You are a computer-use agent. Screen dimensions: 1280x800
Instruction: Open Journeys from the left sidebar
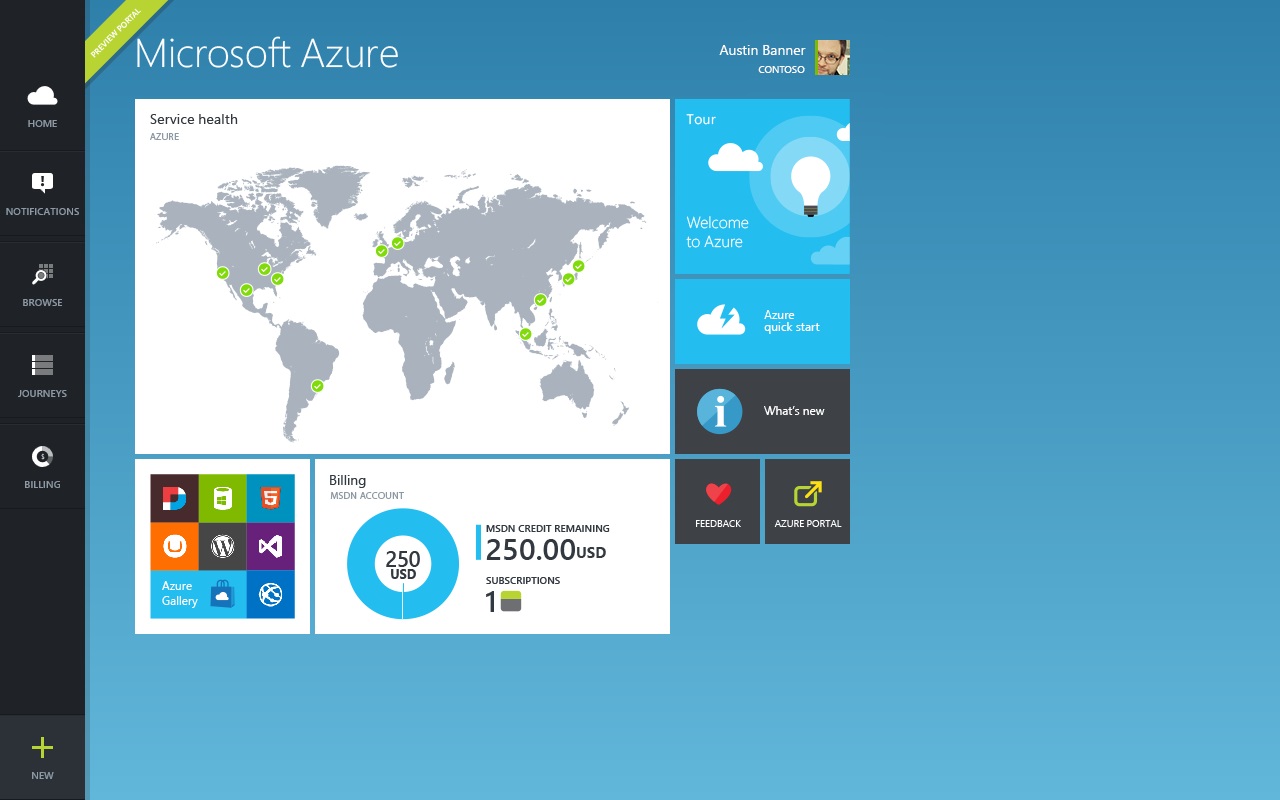tap(42, 365)
